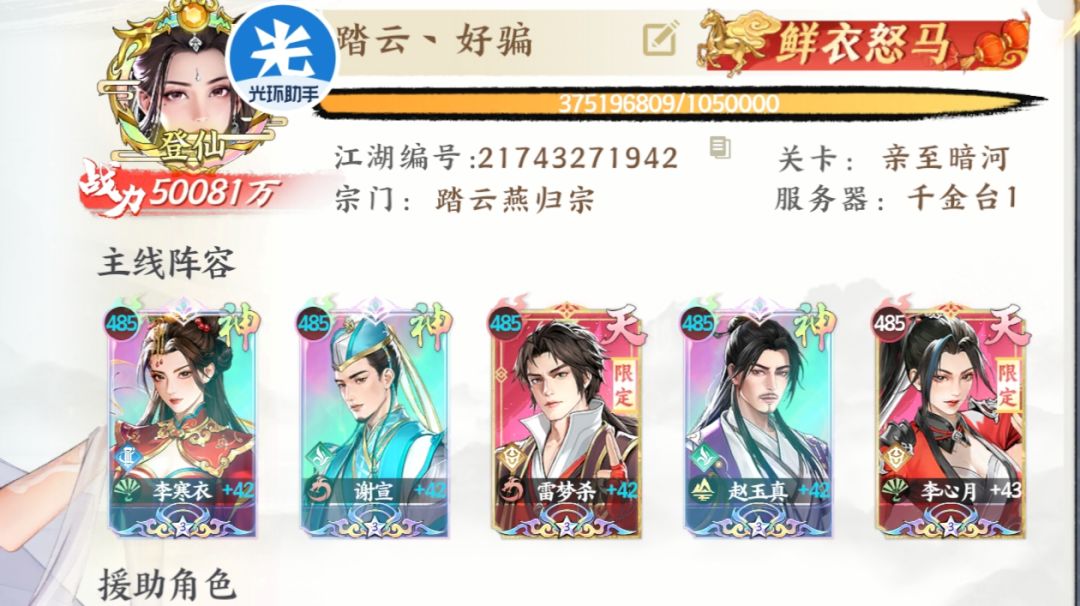Open the 李心月 character card
The height and width of the screenshot is (606, 1080).
[x=951, y=418]
